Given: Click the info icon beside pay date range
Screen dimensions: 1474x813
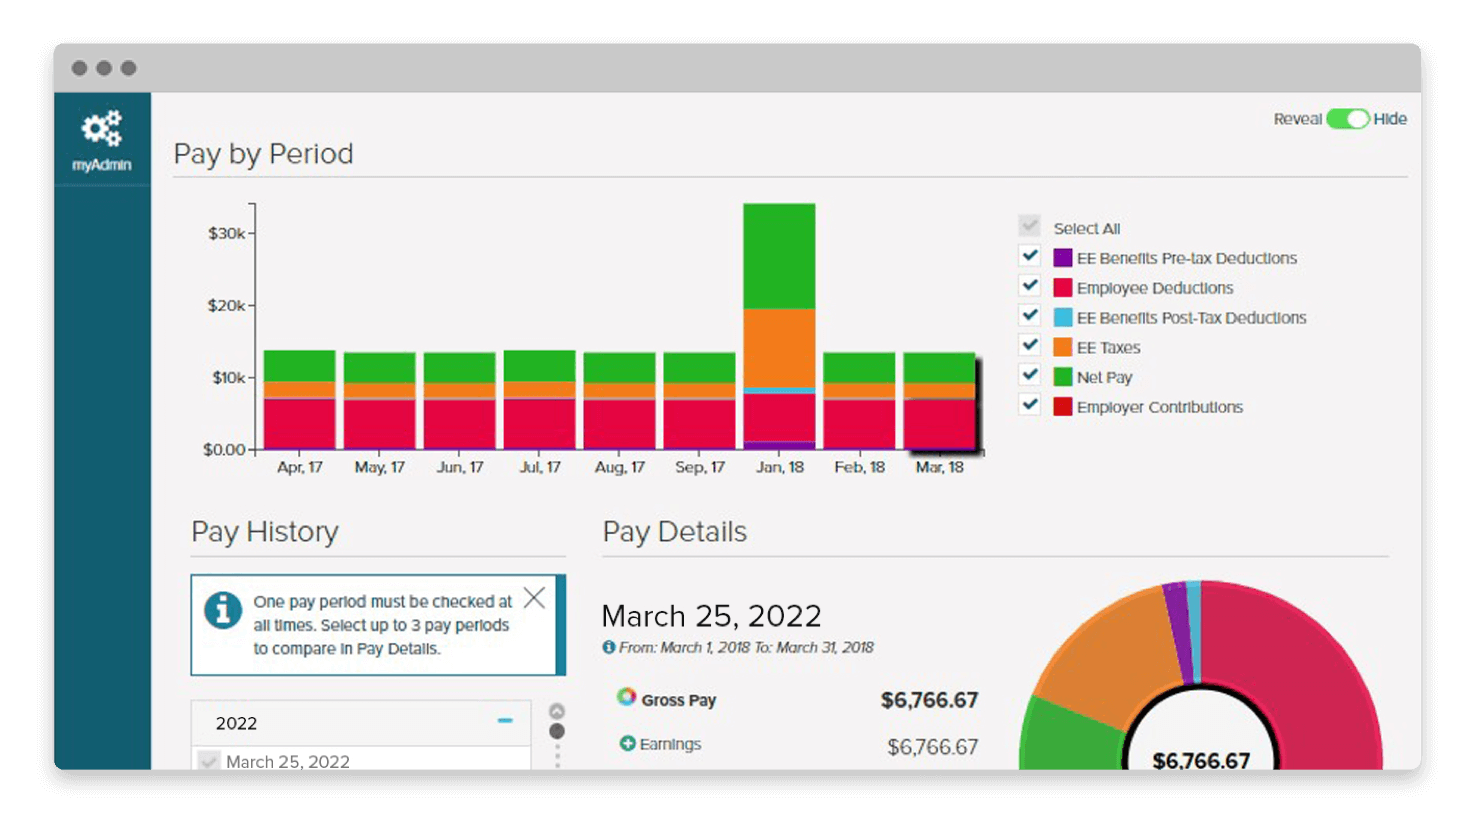Looking at the screenshot, I should [609, 647].
